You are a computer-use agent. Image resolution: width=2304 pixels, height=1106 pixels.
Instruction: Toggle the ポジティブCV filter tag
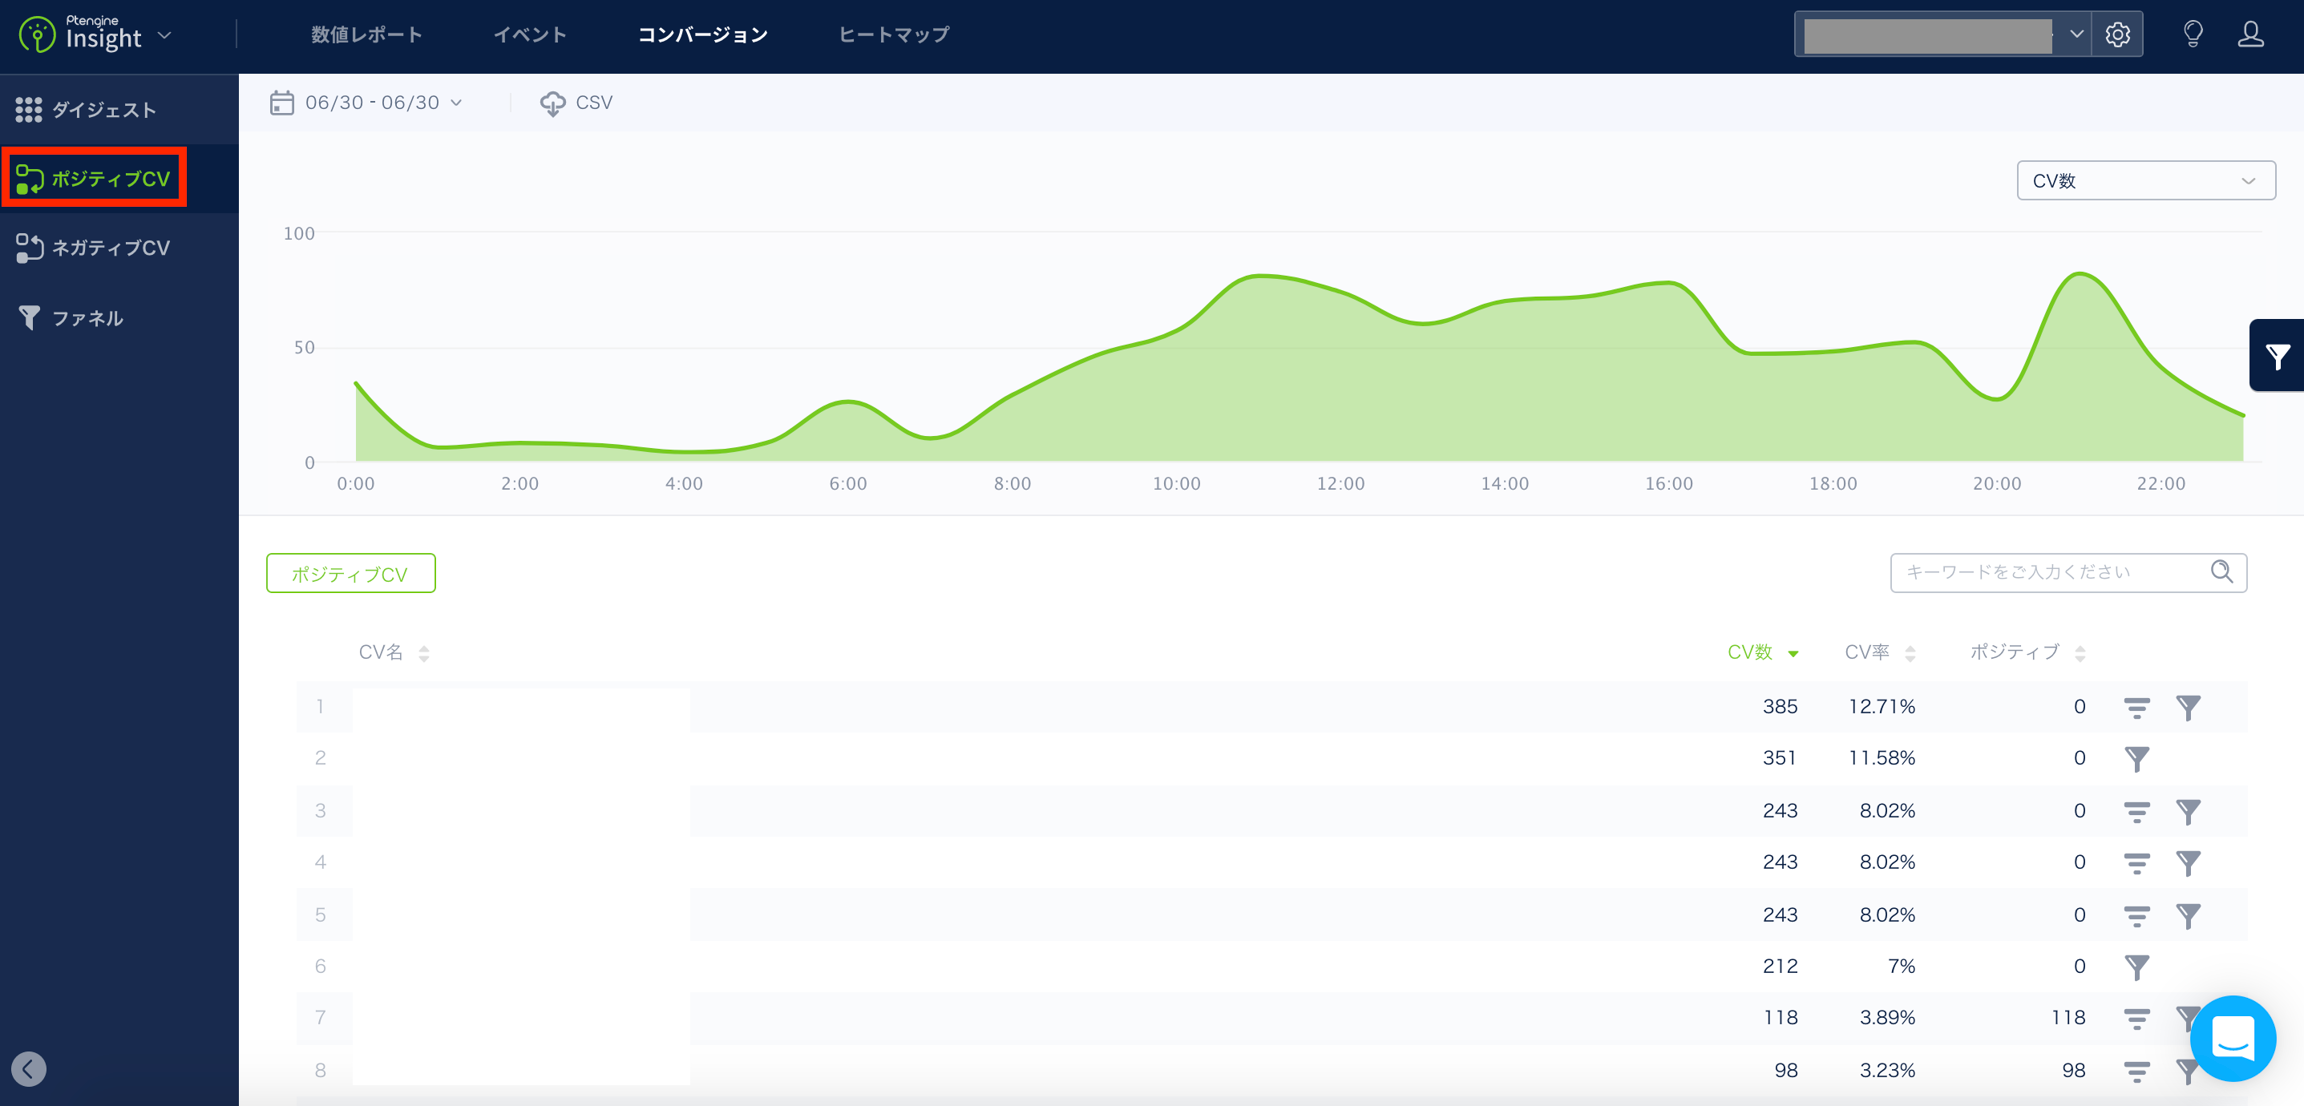[x=350, y=574]
